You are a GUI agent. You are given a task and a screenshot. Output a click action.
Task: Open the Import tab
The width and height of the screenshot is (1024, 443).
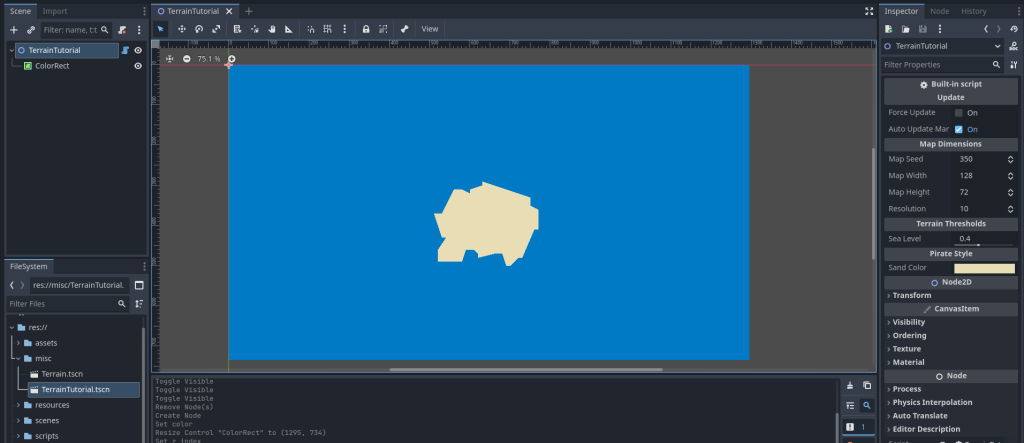point(55,11)
